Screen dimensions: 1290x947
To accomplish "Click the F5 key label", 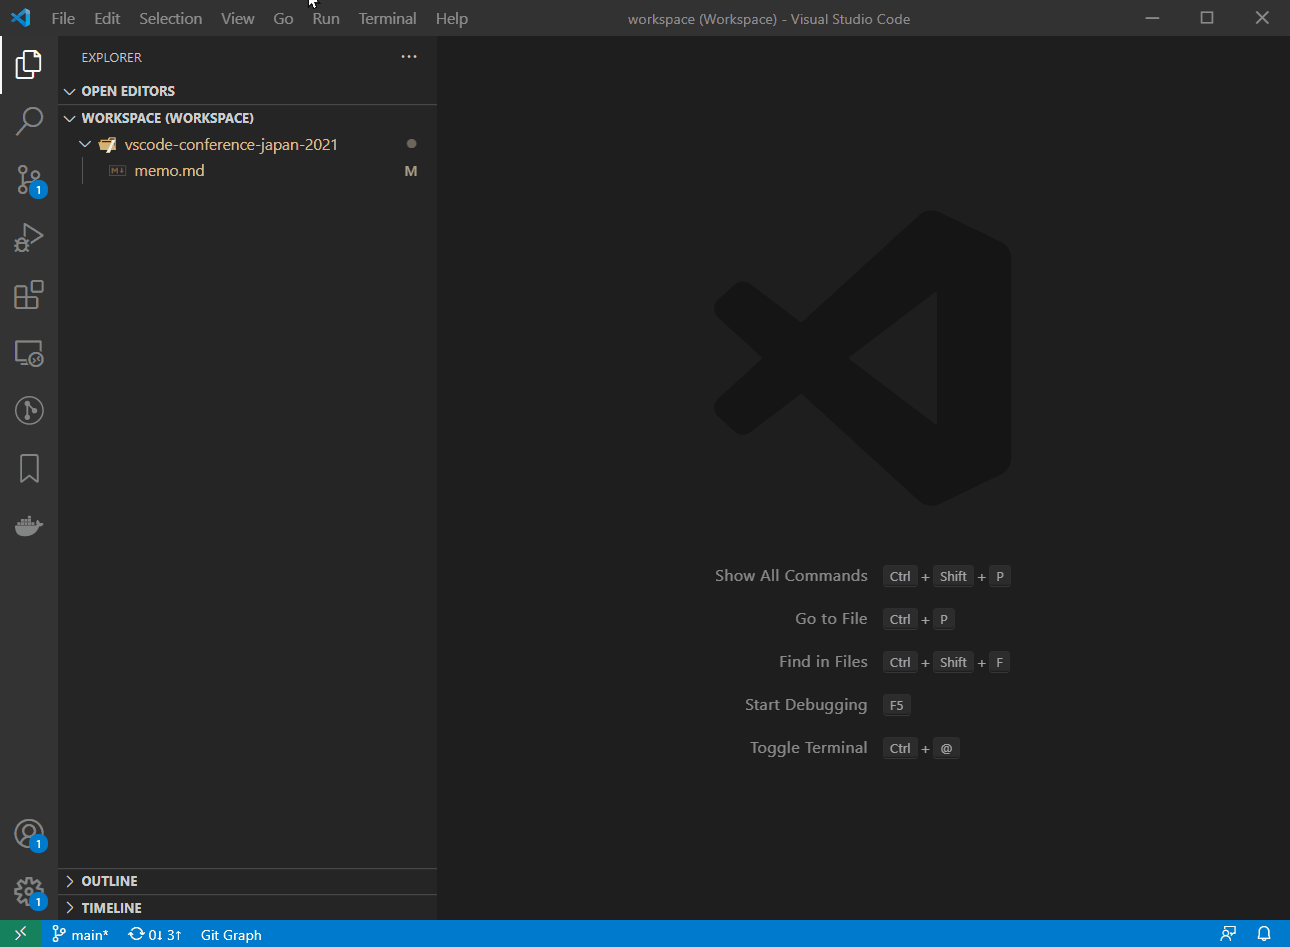I will pos(897,705).
